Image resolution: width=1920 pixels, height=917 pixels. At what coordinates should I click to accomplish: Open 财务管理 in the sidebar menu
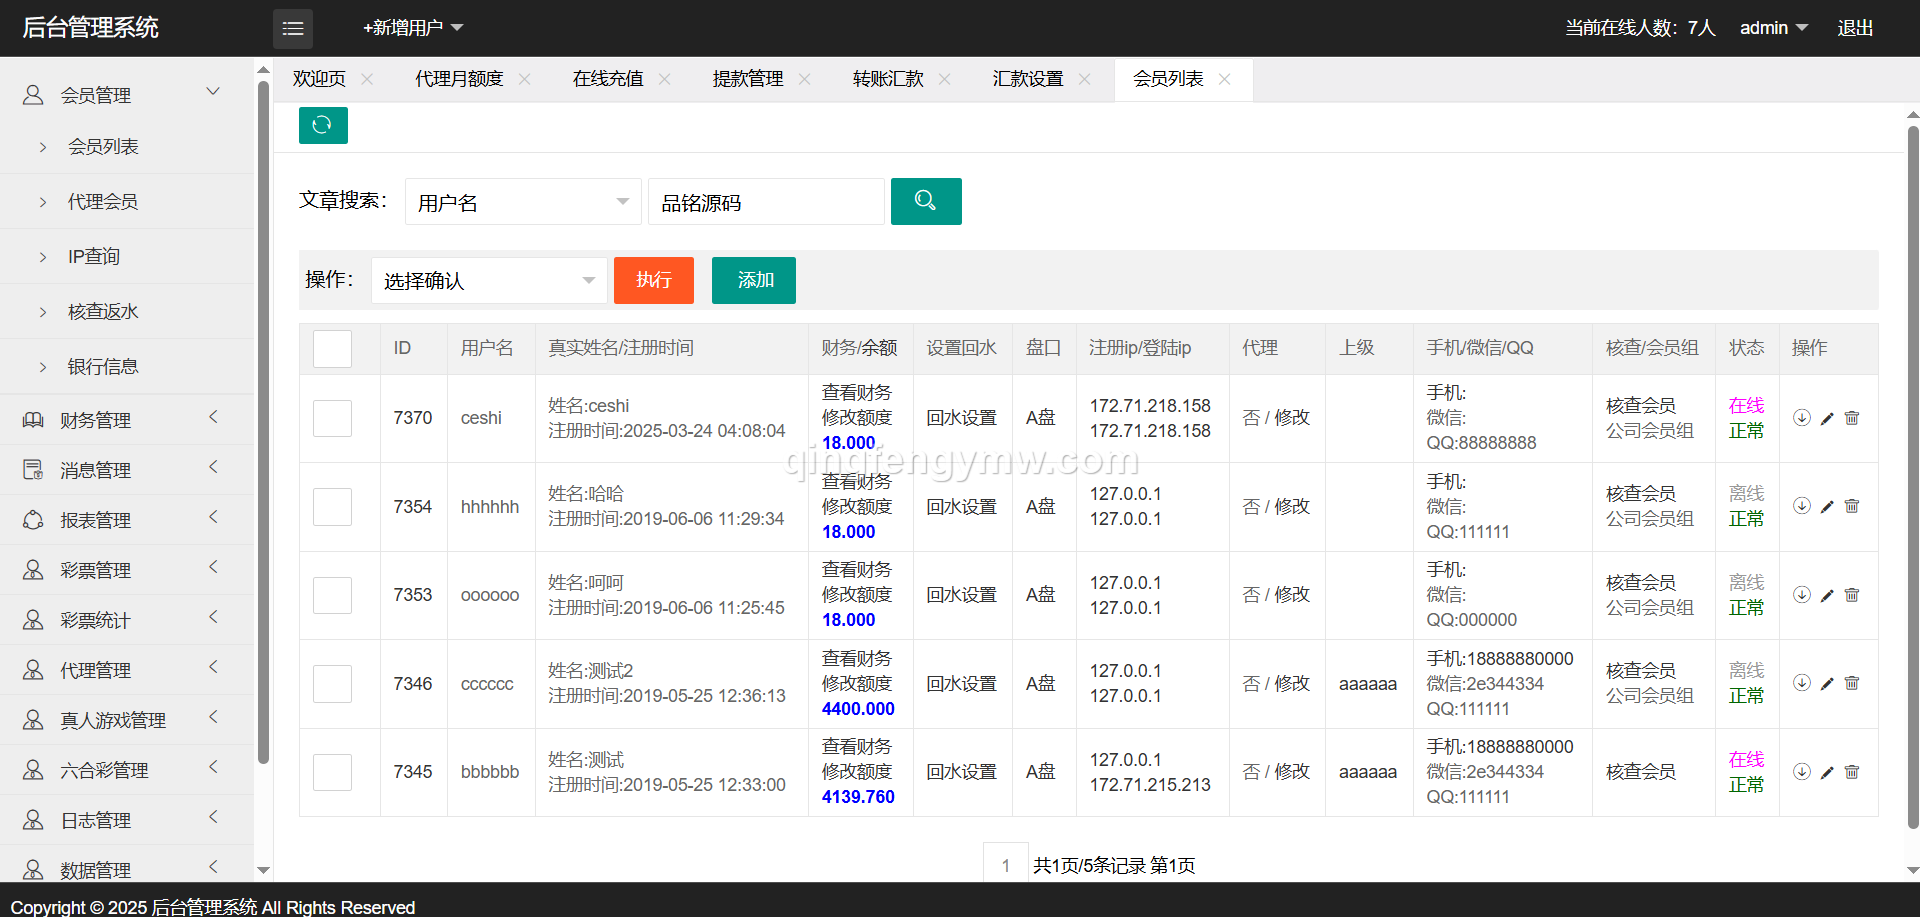96,420
